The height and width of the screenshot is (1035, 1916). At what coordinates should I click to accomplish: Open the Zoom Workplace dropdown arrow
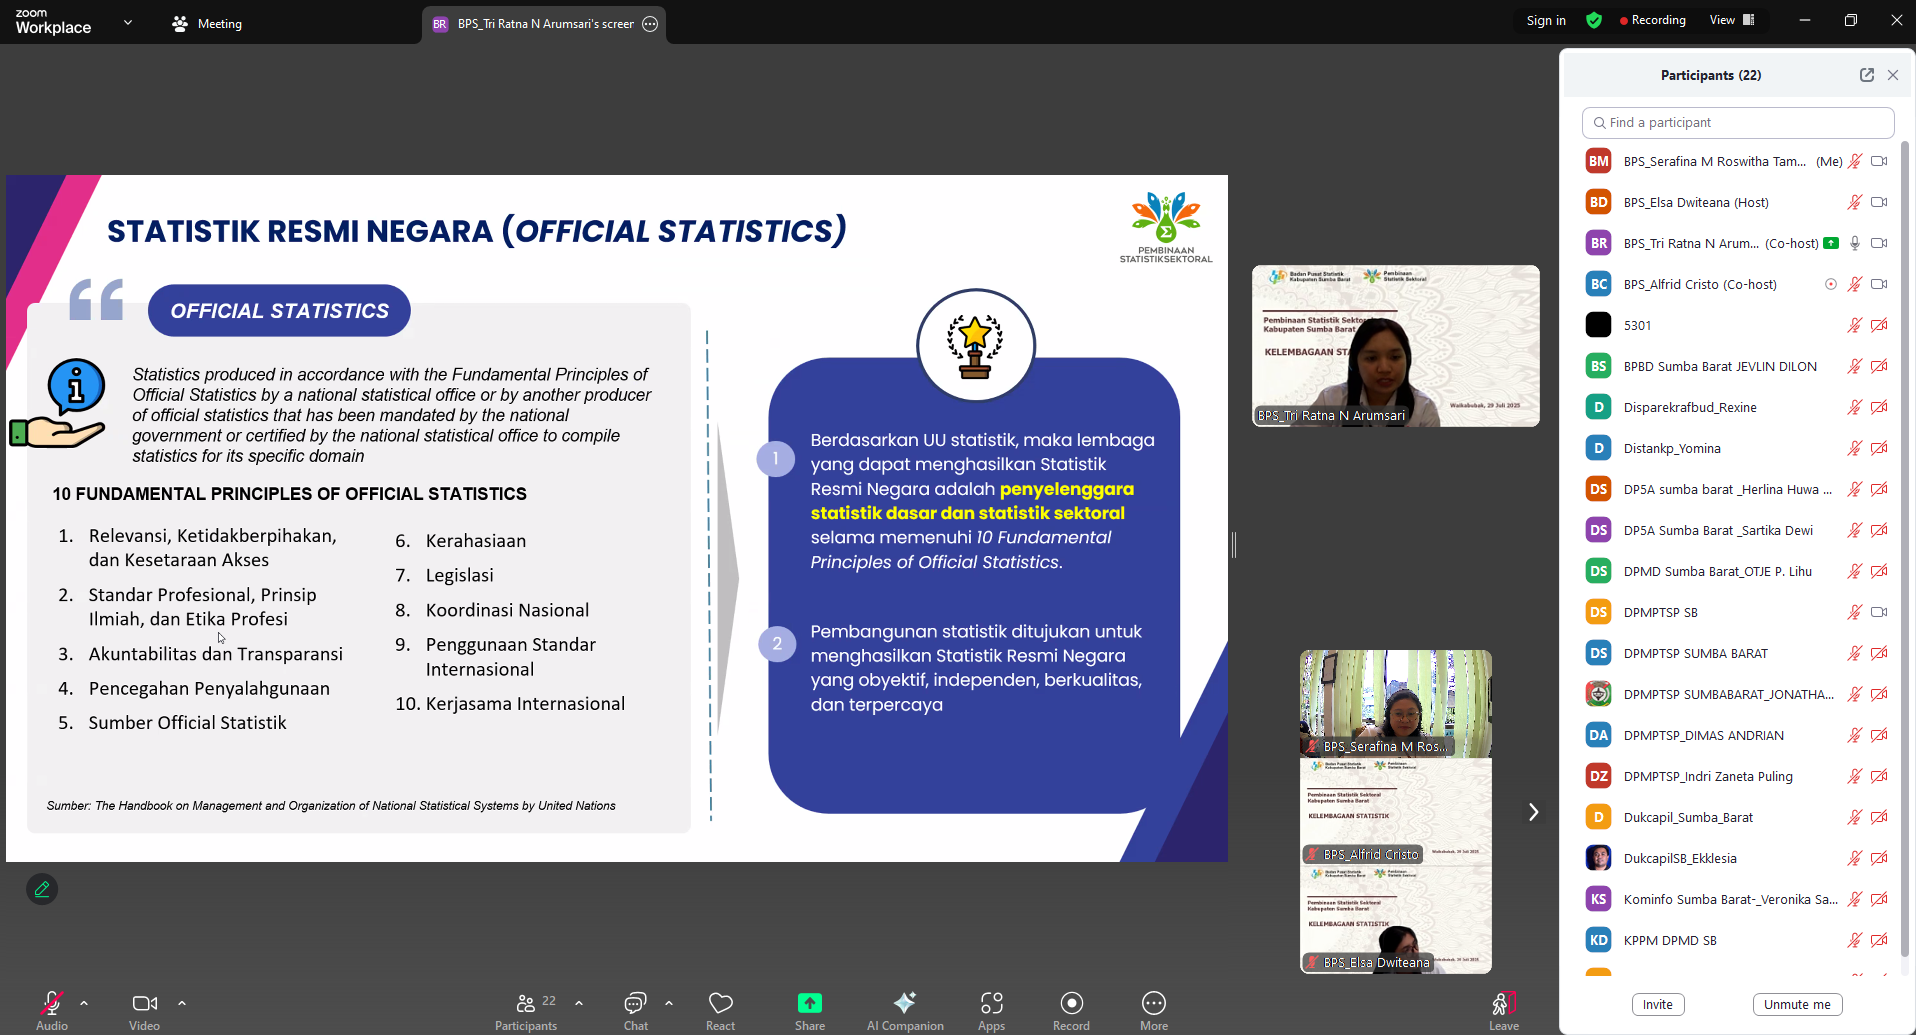[x=127, y=23]
